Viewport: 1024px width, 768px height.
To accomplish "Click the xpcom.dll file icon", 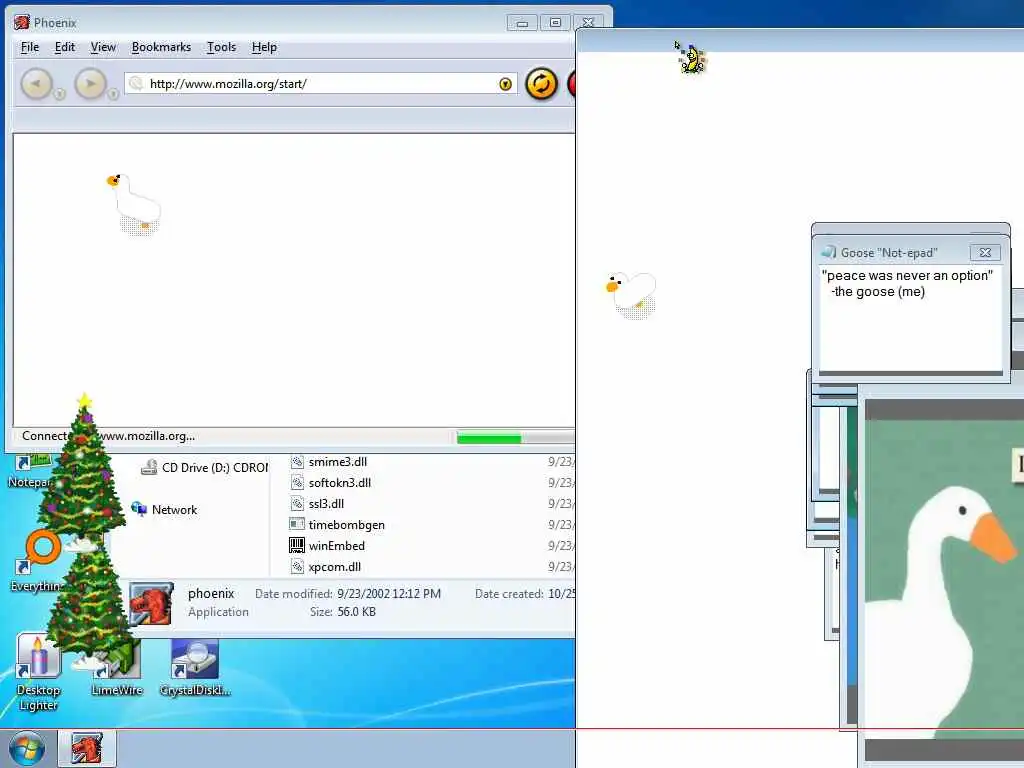I will coord(297,566).
